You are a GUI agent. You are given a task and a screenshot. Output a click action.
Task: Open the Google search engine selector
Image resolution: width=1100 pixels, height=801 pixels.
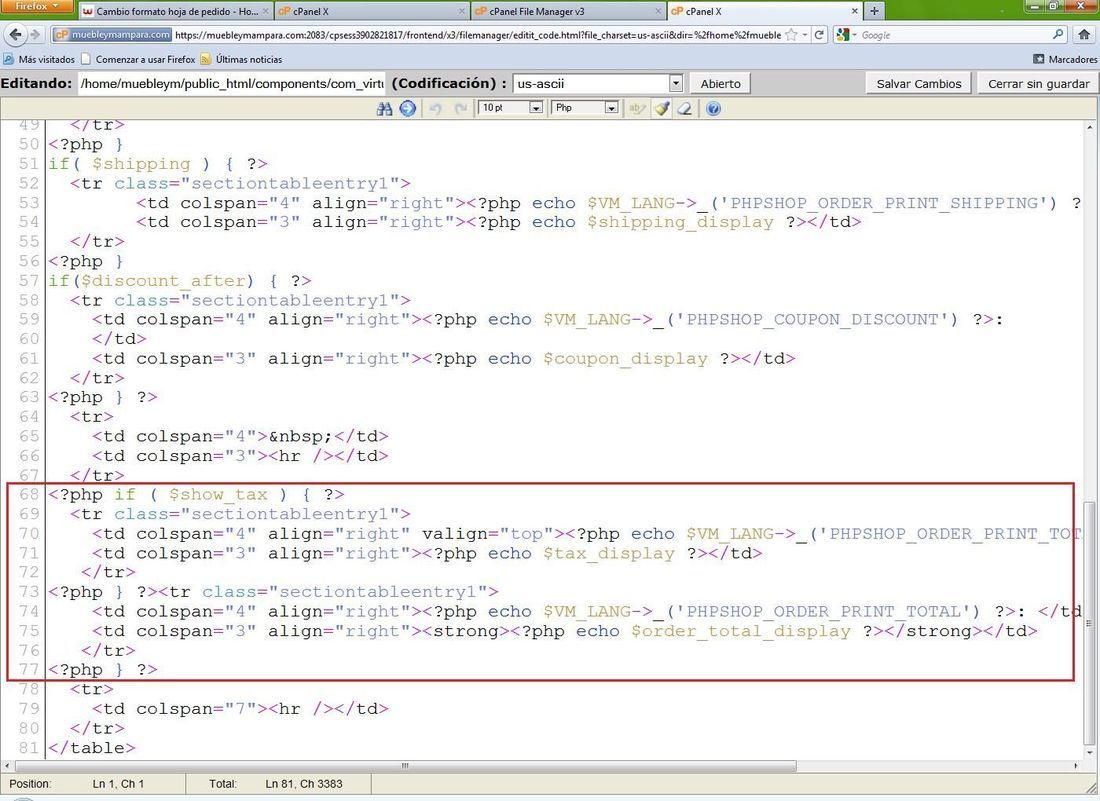pyautogui.click(x=846, y=34)
